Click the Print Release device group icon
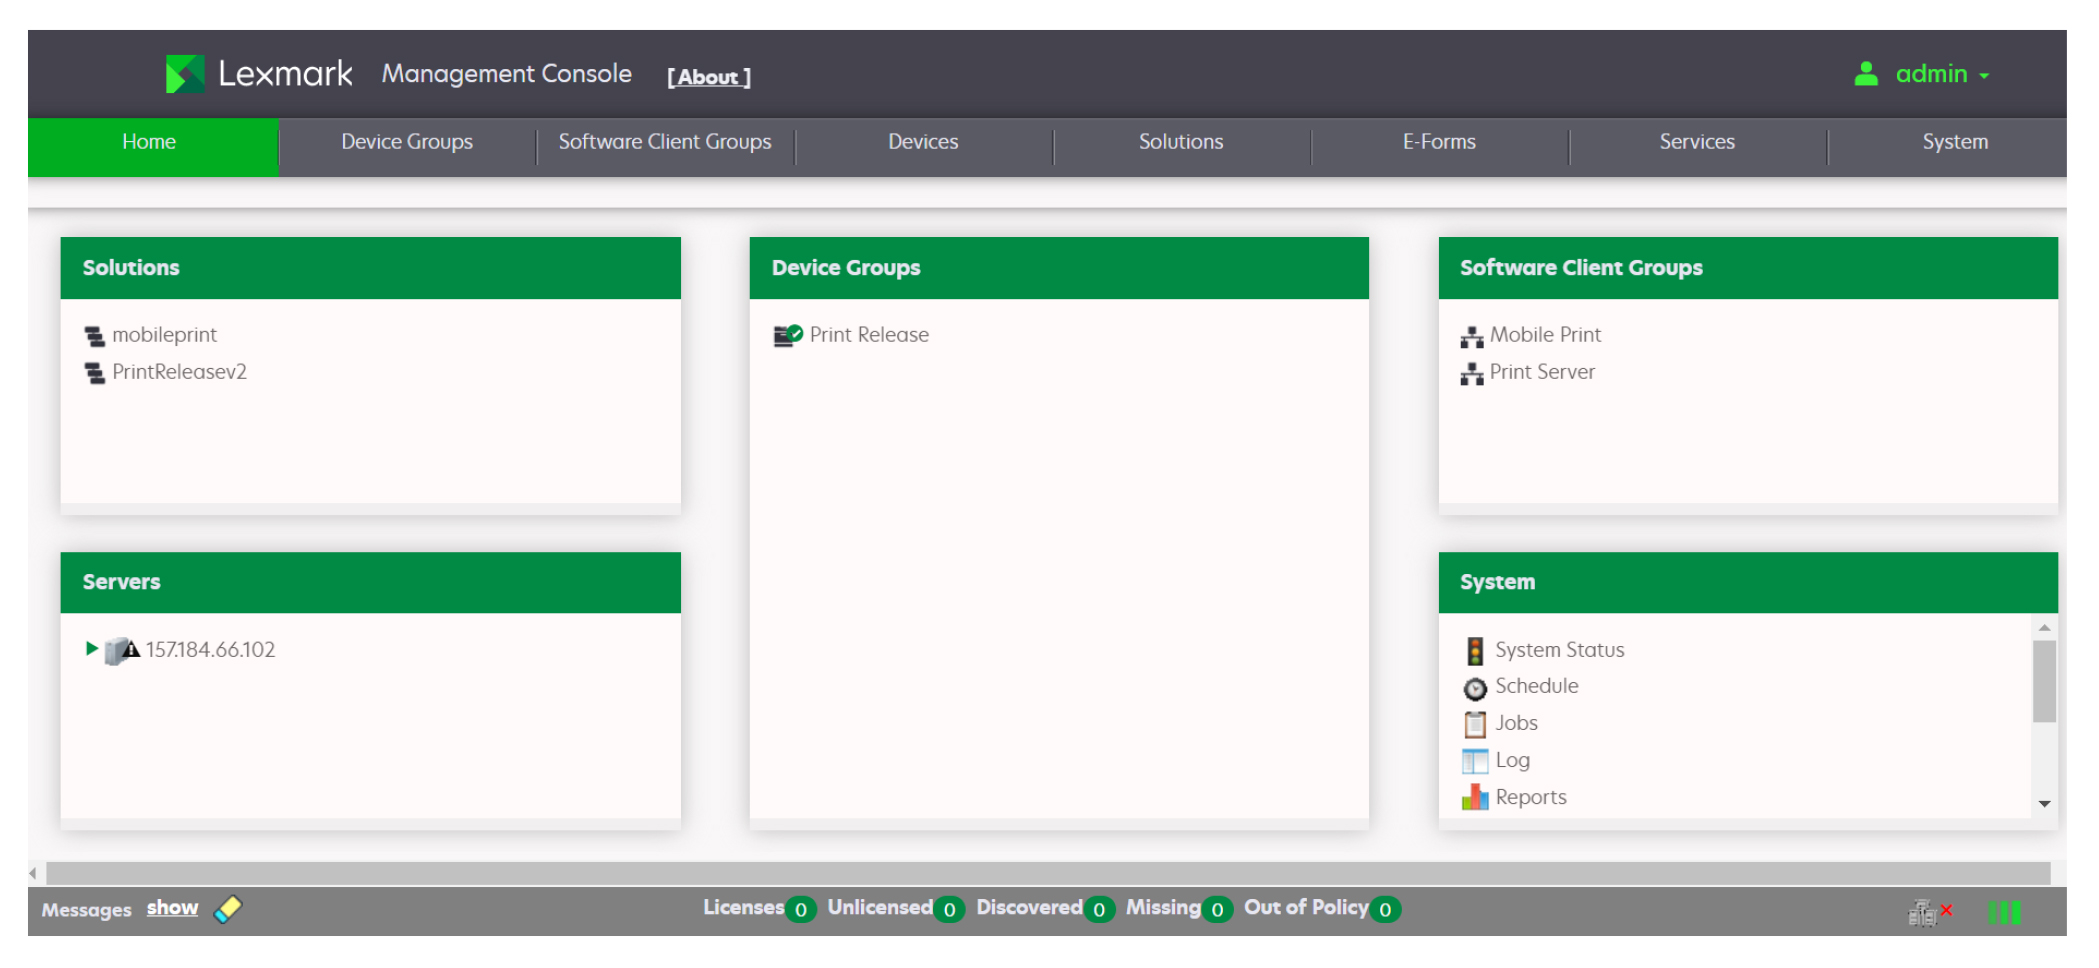 787,335
